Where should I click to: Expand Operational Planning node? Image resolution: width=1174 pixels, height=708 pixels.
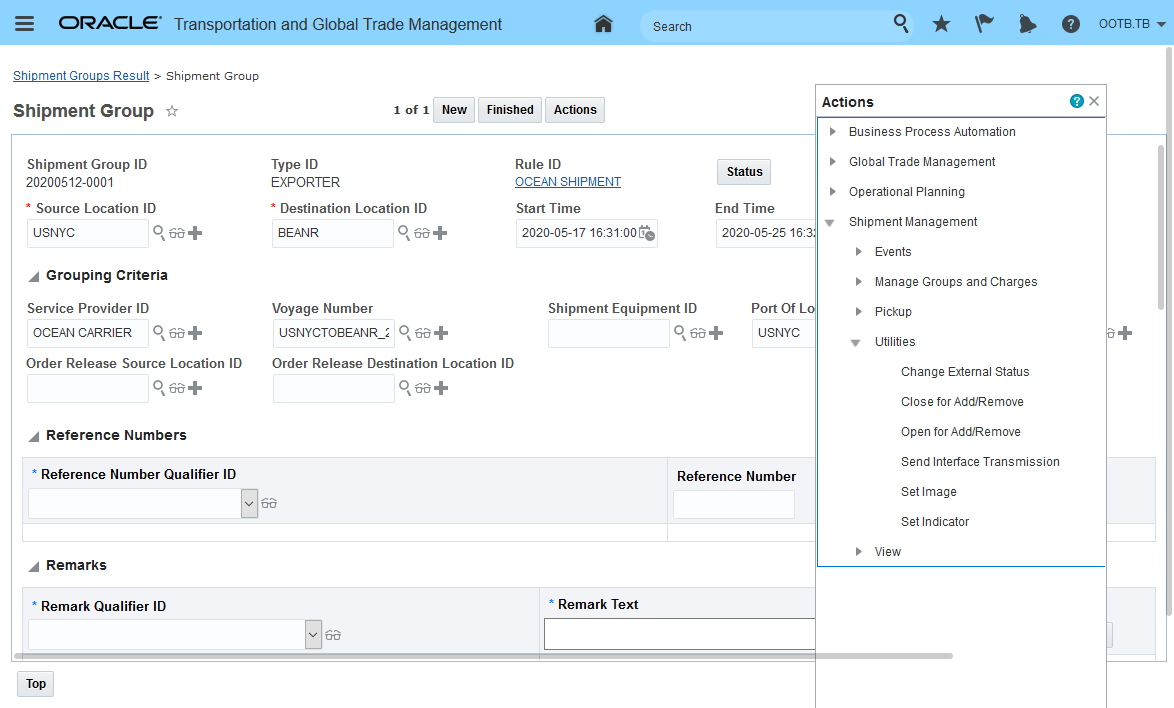click(x=832, y=192)
